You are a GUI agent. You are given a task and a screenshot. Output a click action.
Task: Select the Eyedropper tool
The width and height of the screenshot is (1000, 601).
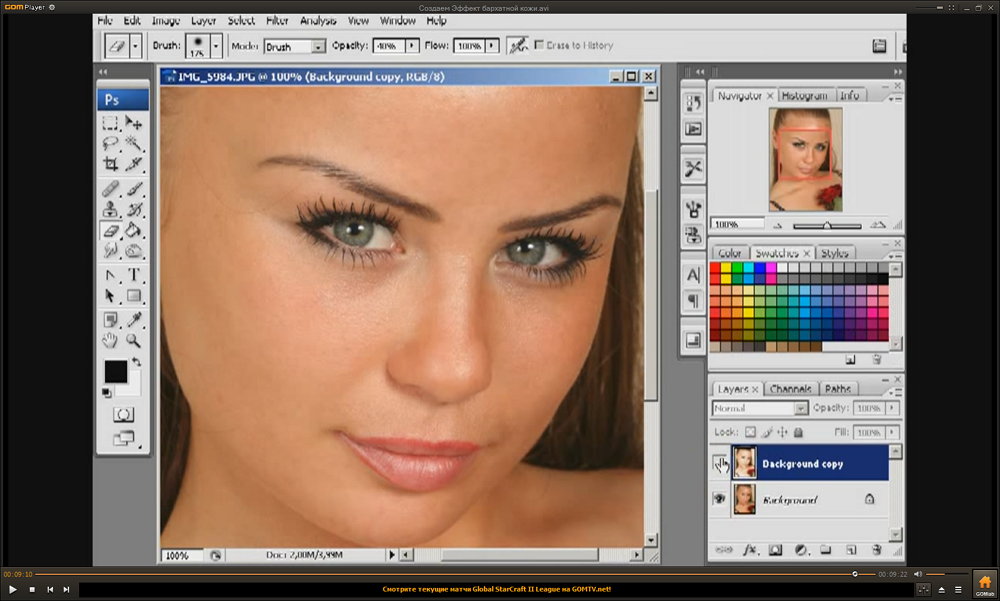(x=133, y=319)
